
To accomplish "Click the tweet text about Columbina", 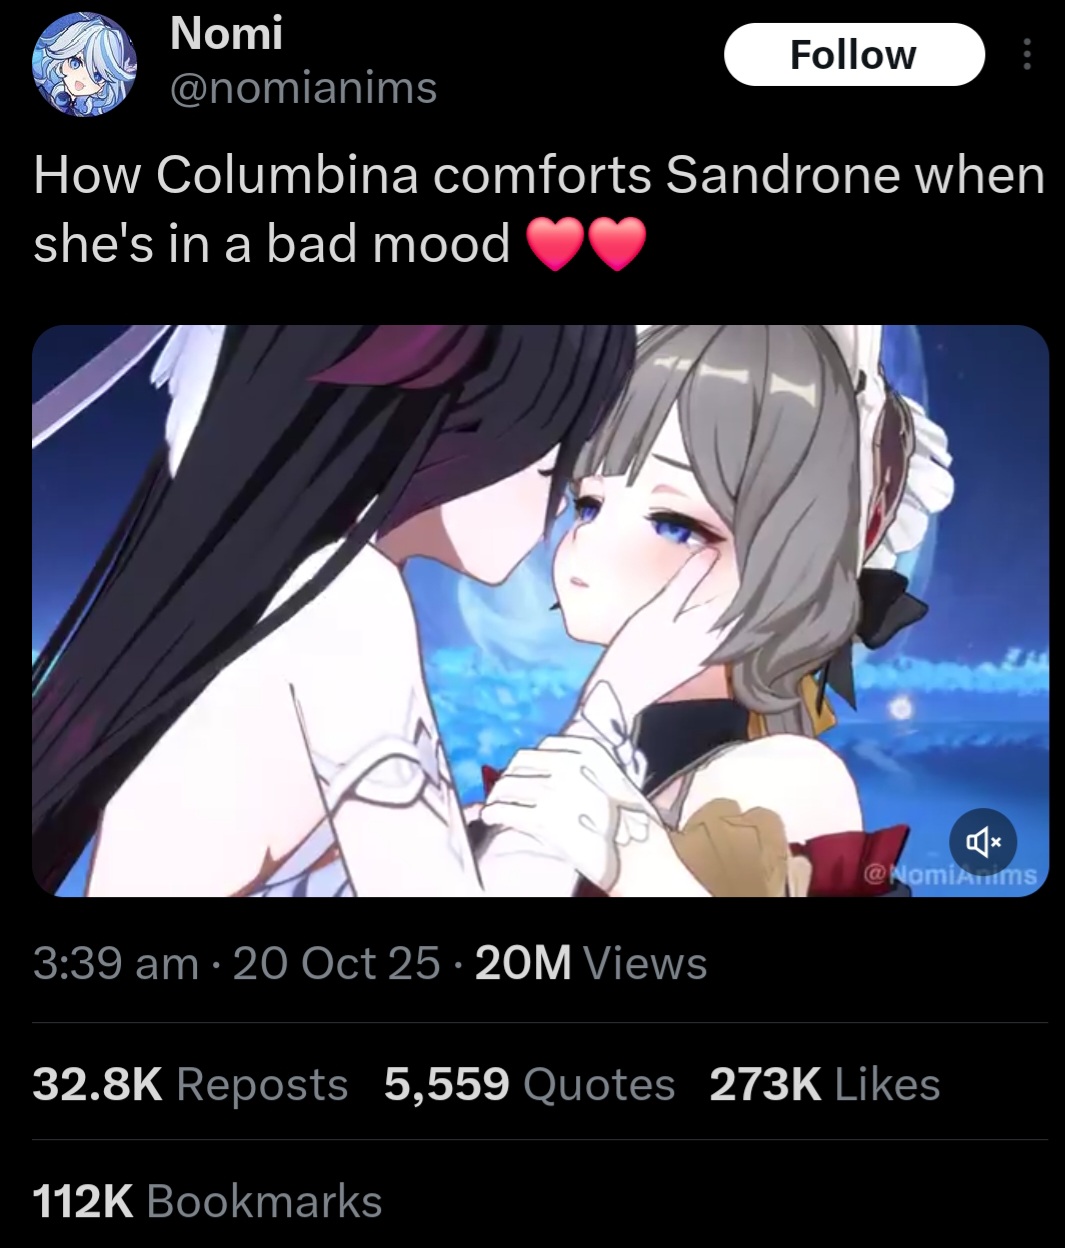I will [540, 208].
